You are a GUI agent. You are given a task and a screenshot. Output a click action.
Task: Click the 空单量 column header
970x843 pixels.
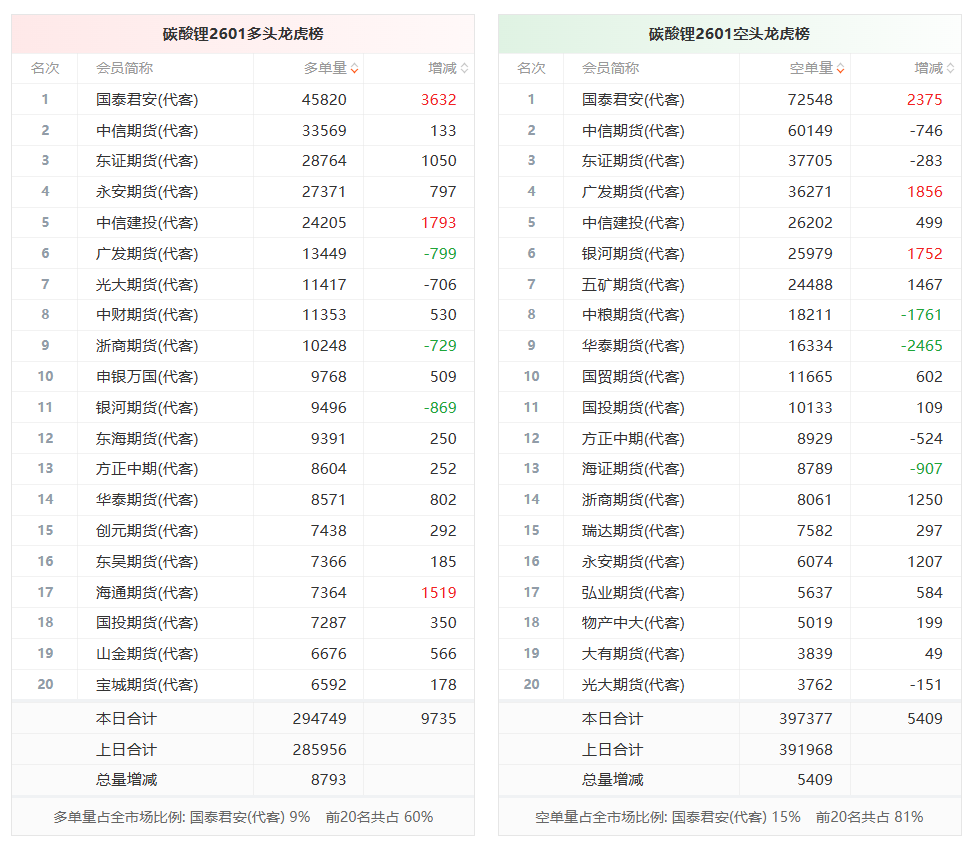pos(812,68)
